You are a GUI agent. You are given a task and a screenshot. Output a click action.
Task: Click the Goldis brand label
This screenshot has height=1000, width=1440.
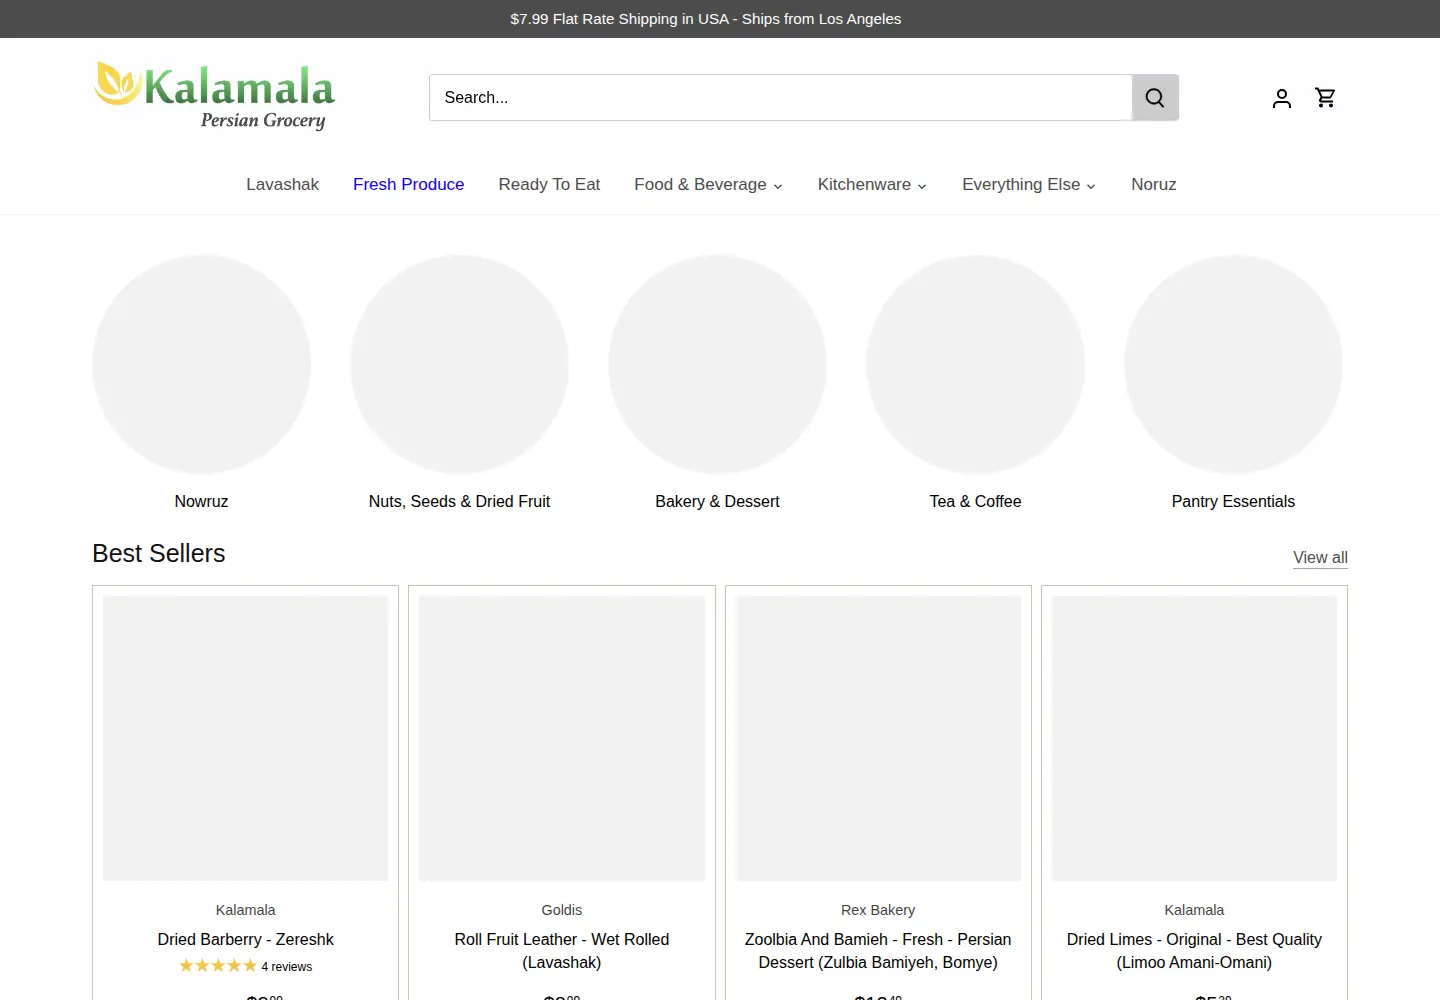pos(562,910)
